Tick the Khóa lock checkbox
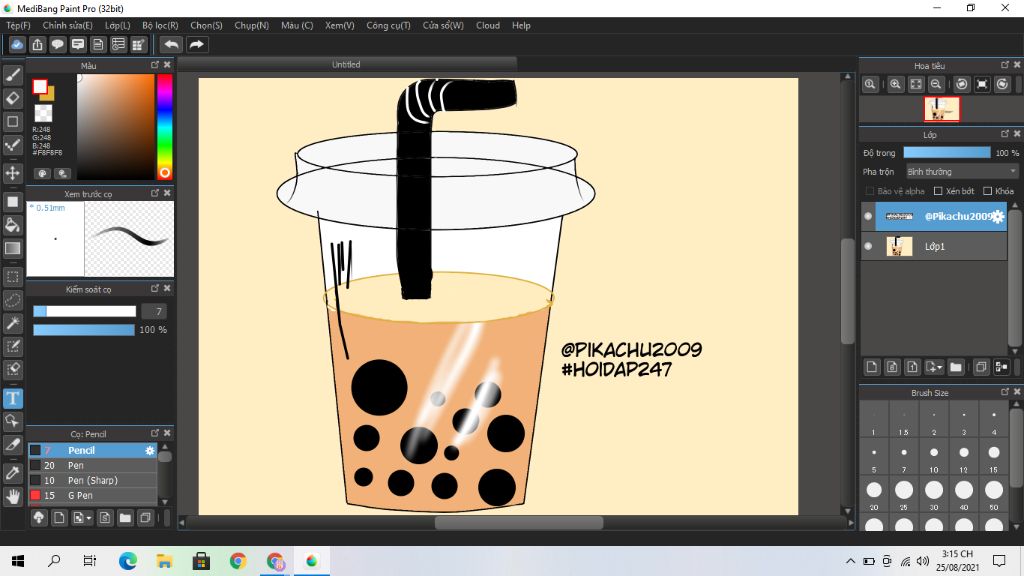The width and height of the screenshot is (1024, 576). pos(987,191)
